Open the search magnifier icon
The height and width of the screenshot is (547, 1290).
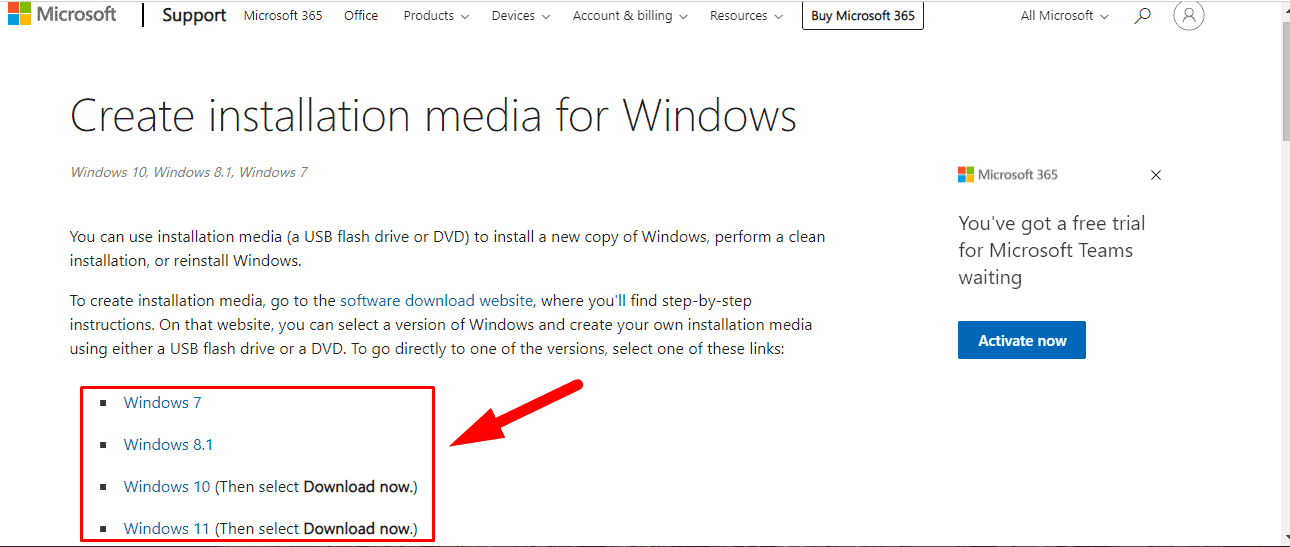(x=1143, y=16)
